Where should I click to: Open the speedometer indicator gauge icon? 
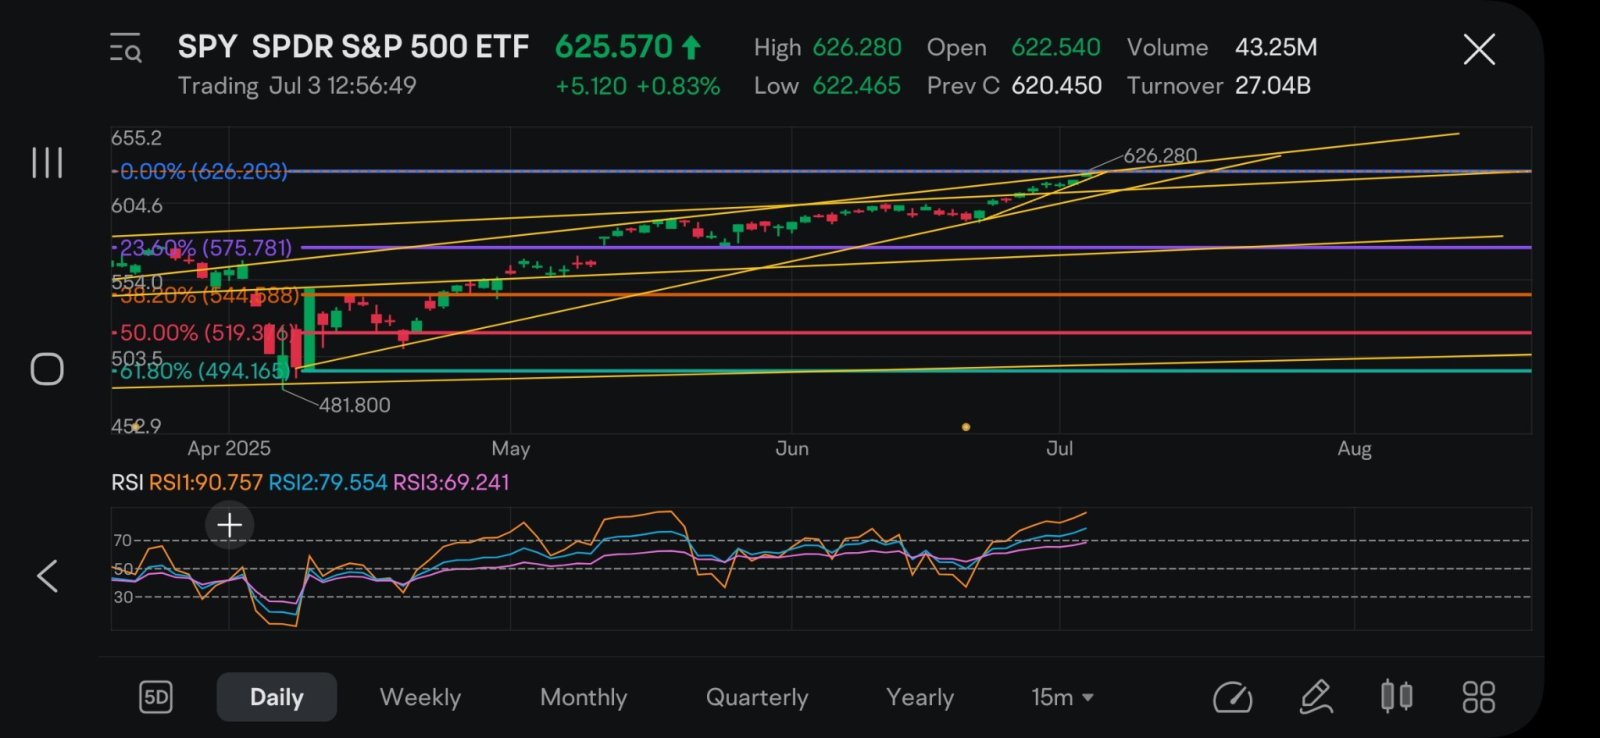tap(1232, 697)
